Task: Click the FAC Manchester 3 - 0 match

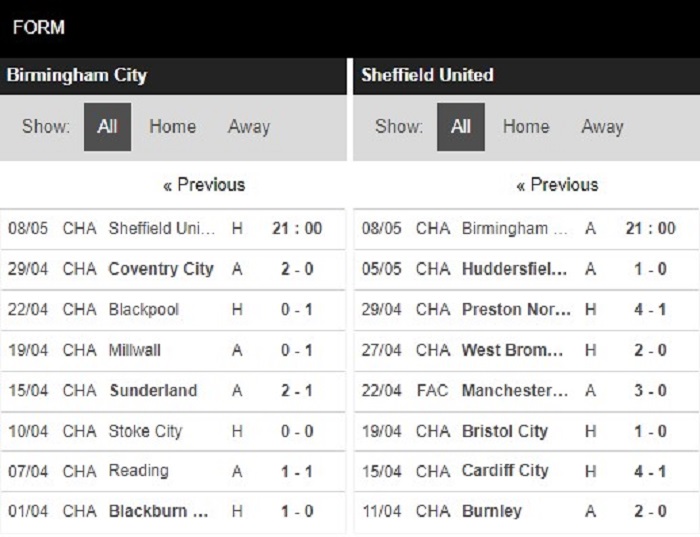Action: (527, 391)
